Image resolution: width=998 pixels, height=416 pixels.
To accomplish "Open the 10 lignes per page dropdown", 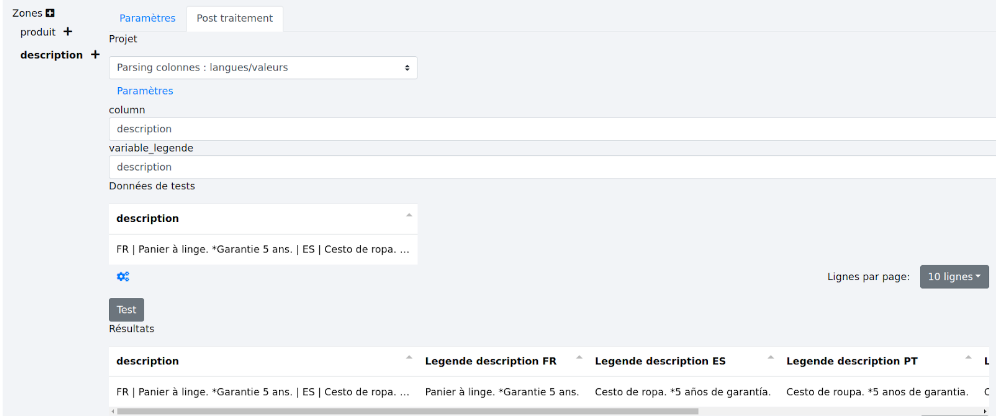I will pos(954,276).
